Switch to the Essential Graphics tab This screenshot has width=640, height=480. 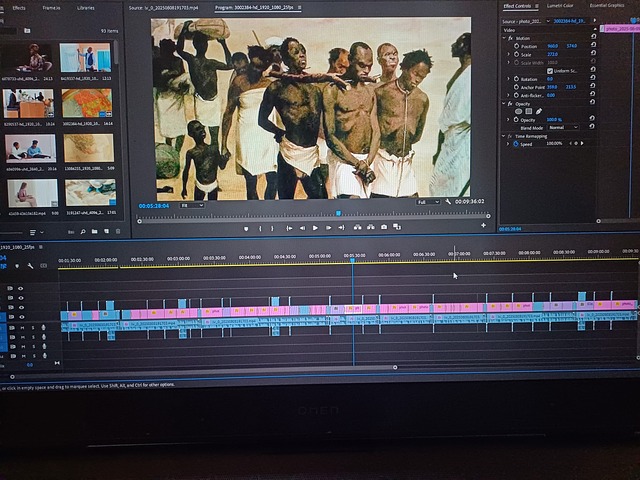607,5
